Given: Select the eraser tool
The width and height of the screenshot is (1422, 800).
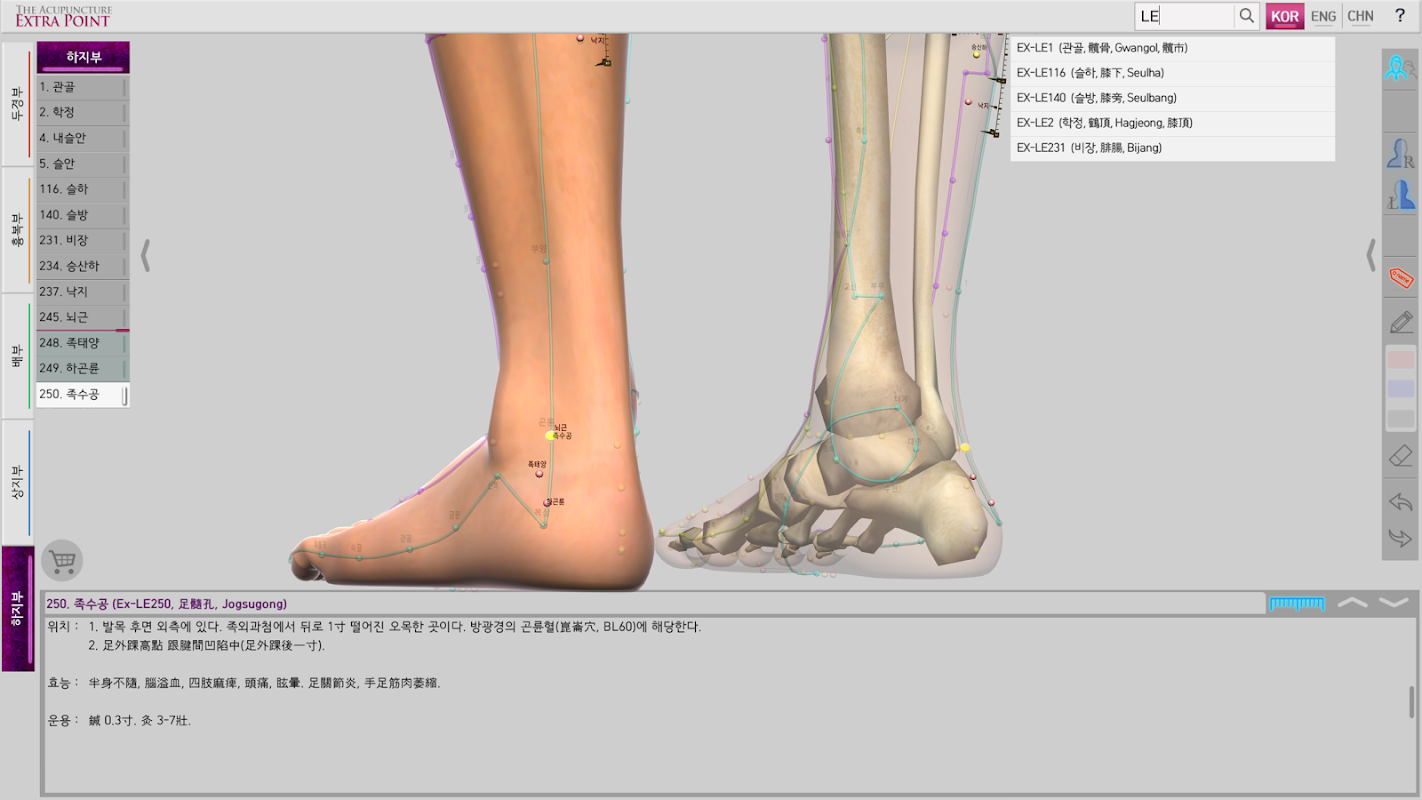Looking at the screenshot, I should click(1401, 455).
